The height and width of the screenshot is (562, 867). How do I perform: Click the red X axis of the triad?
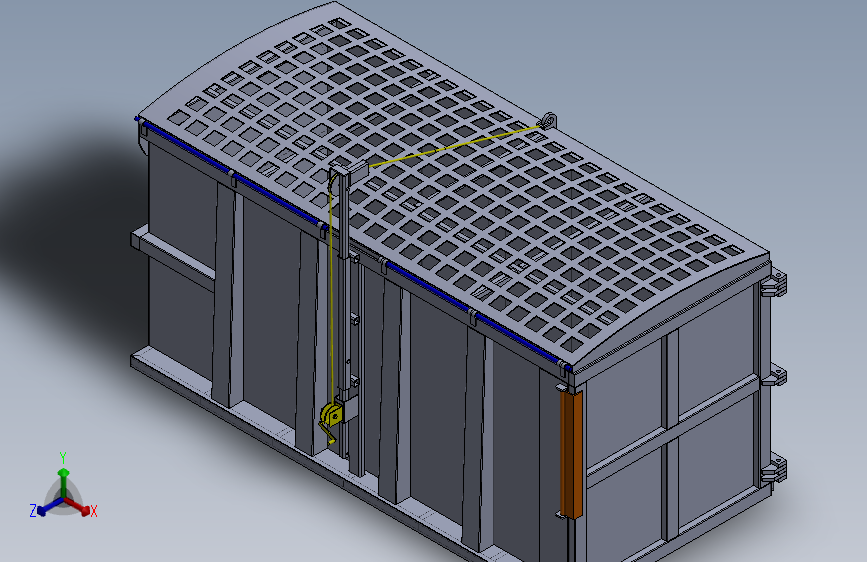79,507
